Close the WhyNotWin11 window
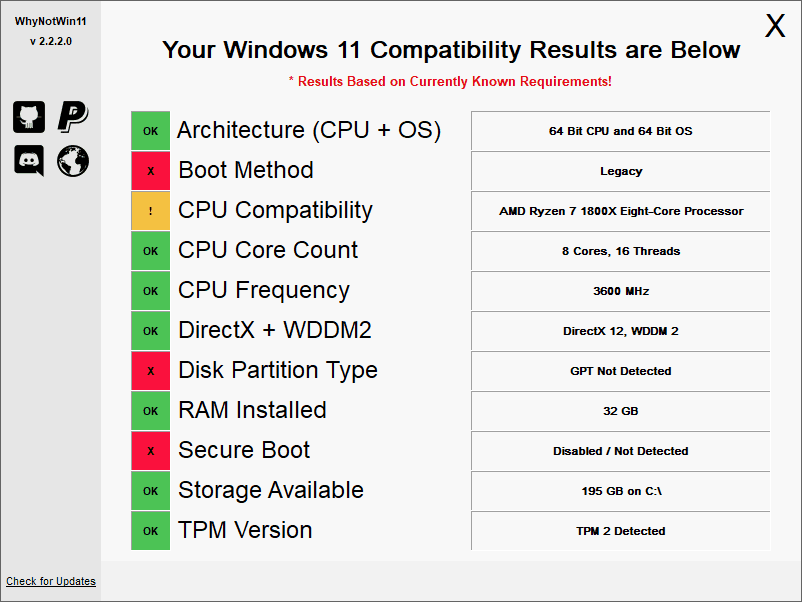 (x=775, y=26)
